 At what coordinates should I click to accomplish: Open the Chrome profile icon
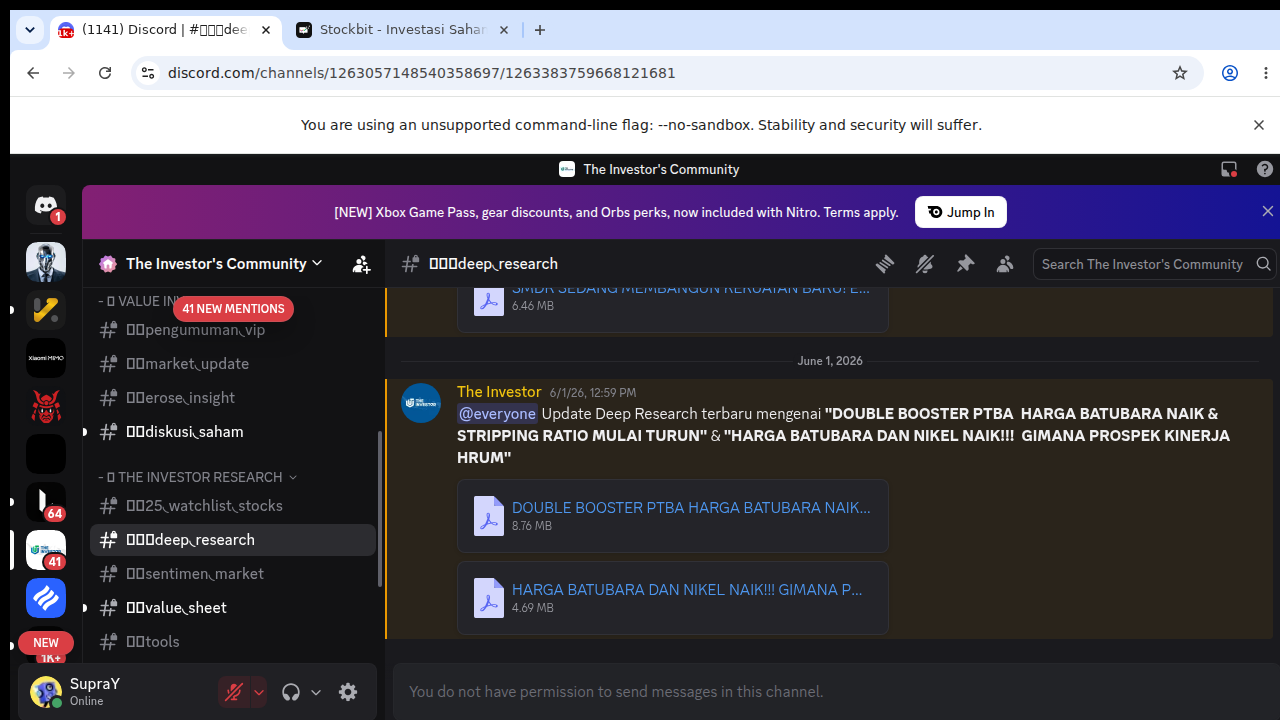click(1230, 73)
